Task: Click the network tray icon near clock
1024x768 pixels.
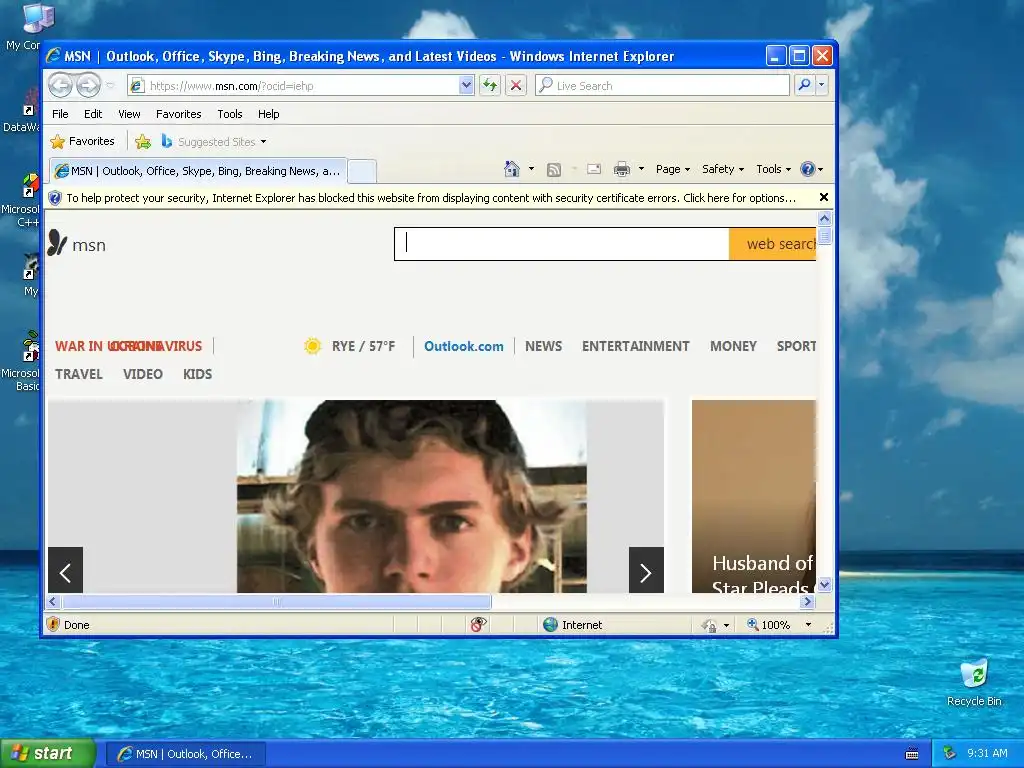Action: point(950,753)
